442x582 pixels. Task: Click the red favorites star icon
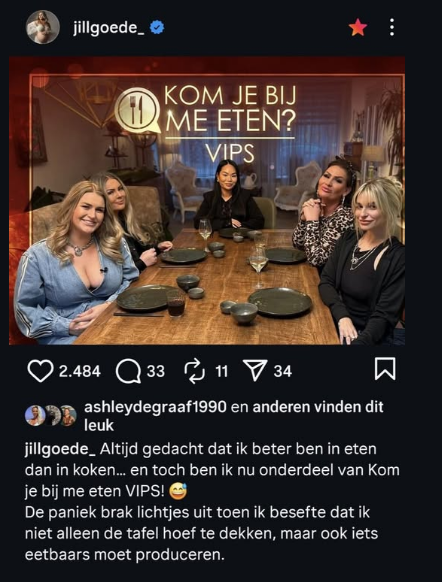(358, 28)
